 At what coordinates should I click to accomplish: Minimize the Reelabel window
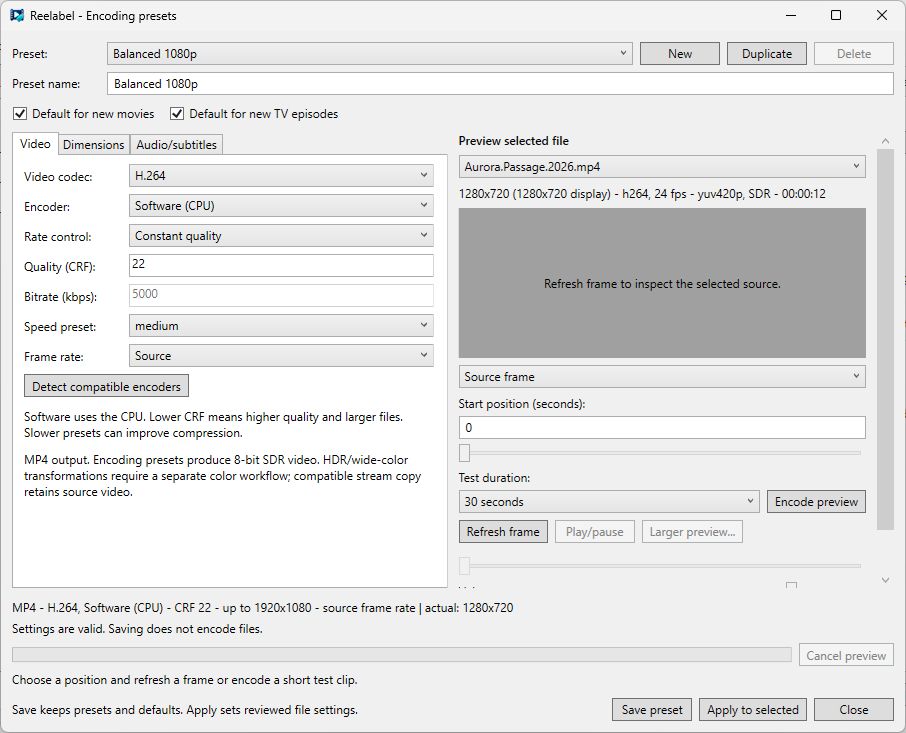click(x=791, y=16)
